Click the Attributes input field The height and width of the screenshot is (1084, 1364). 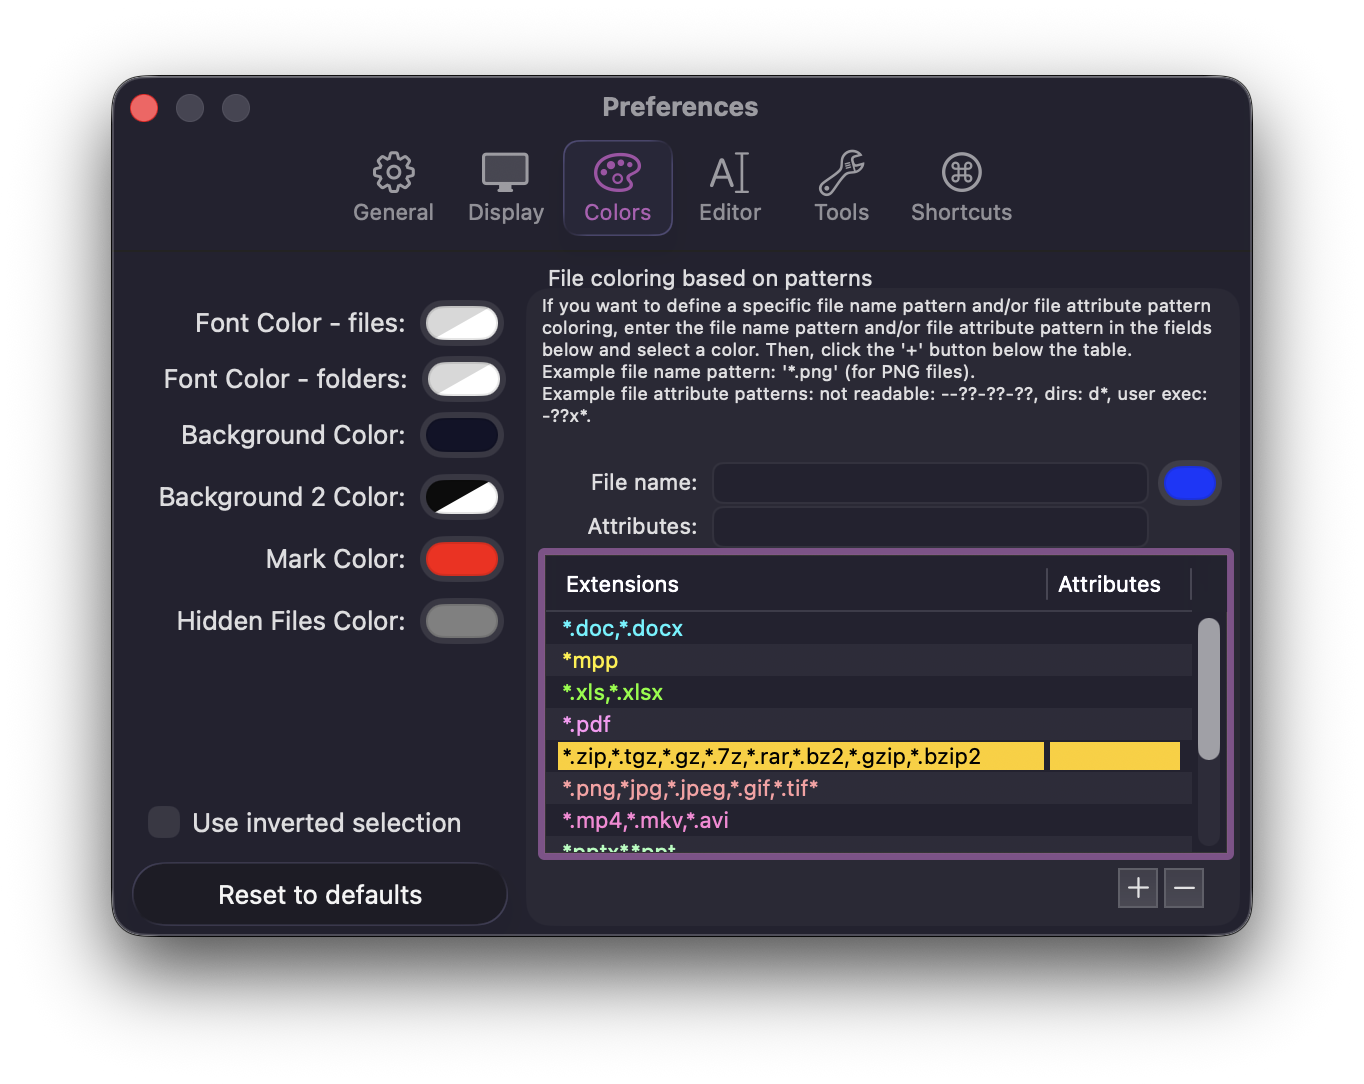929,527
